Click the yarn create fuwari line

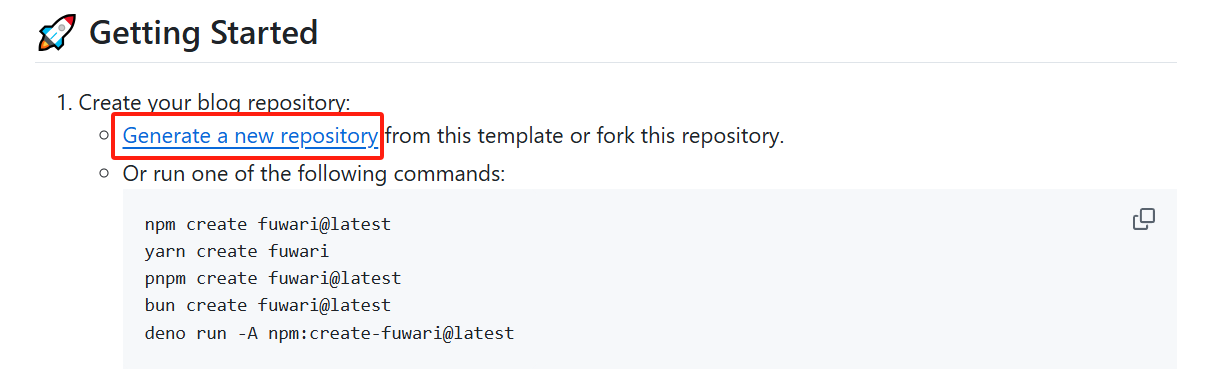coord(237,251)
